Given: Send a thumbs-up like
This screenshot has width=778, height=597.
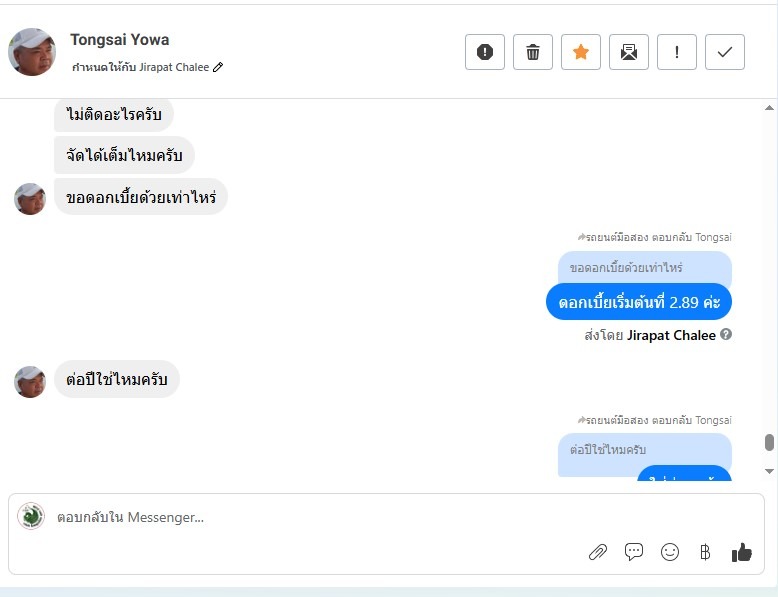Looking at the screenshot, I should click(x=742, y=552).
